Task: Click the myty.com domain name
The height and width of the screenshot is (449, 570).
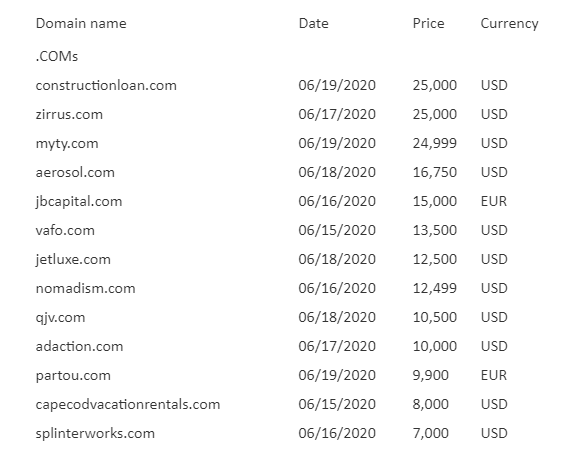Action: 67,144
